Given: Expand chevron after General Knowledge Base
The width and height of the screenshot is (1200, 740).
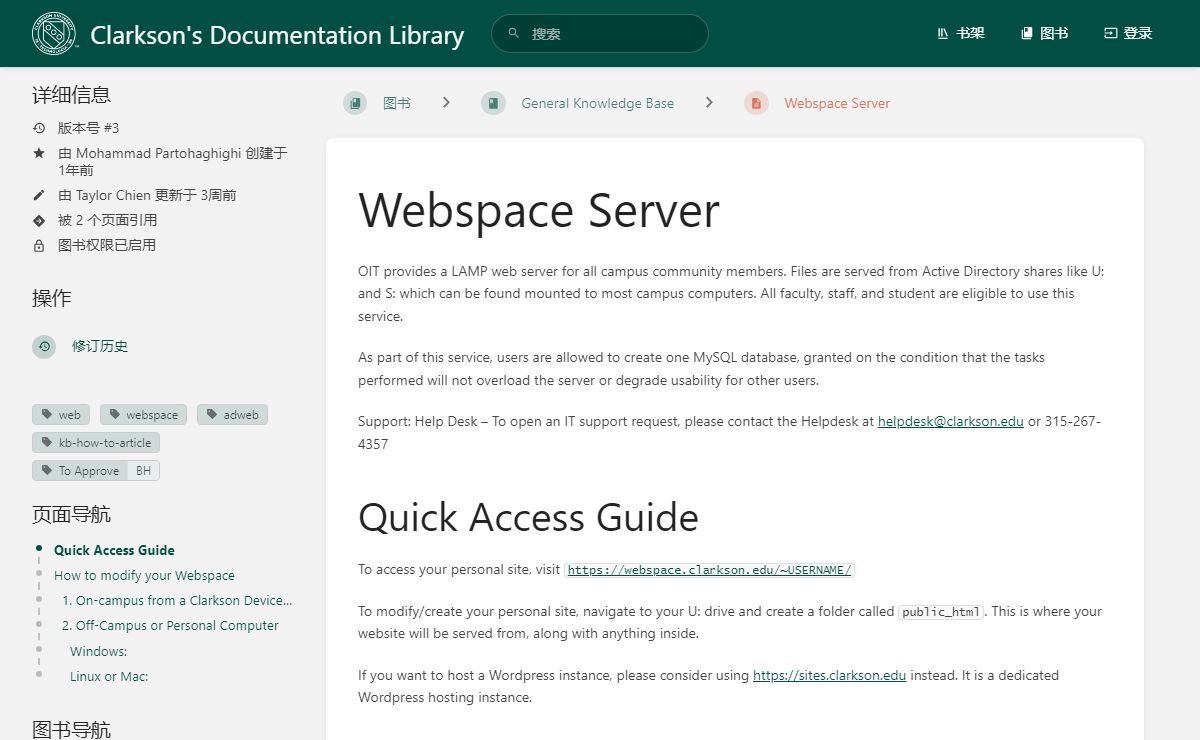Looking at the screenshot, I should click(x=709, y=102).
